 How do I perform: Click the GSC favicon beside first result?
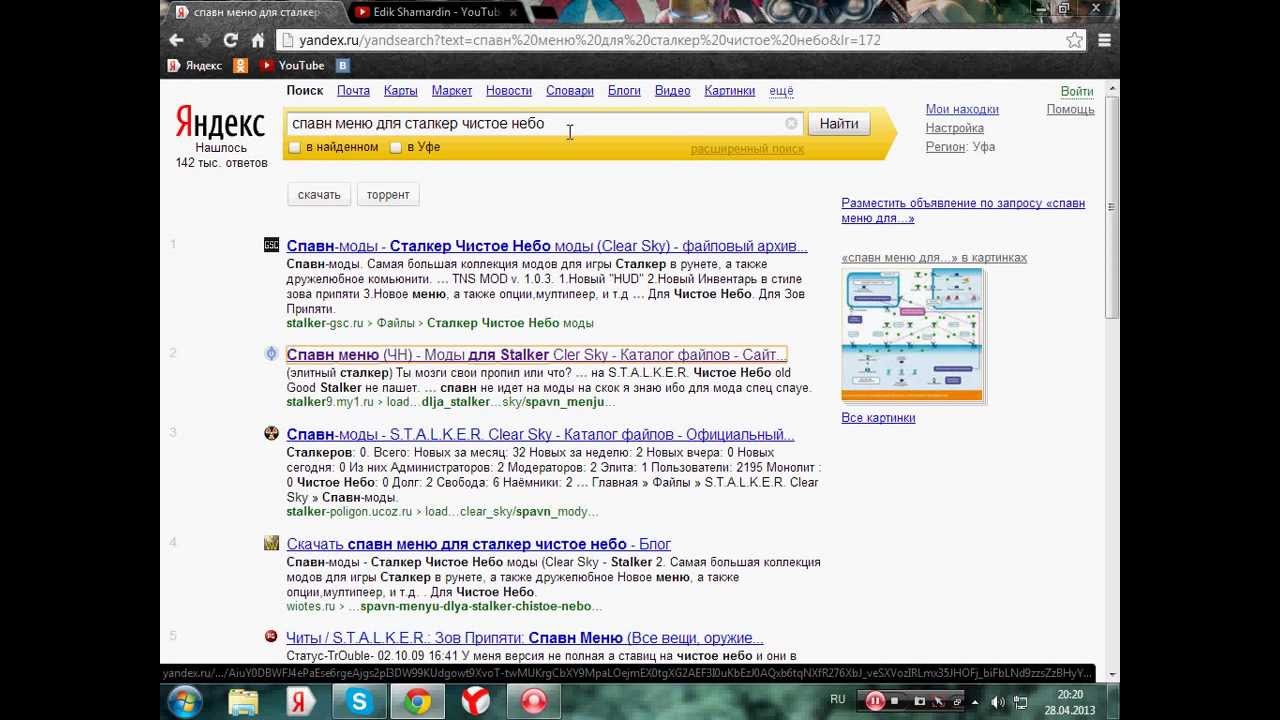pos(271,245)
